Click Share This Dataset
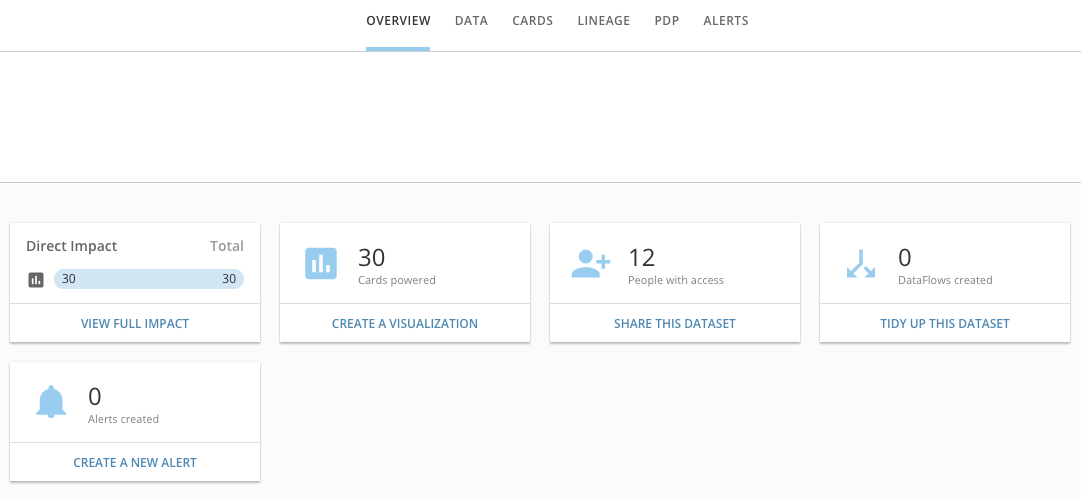 675,324
